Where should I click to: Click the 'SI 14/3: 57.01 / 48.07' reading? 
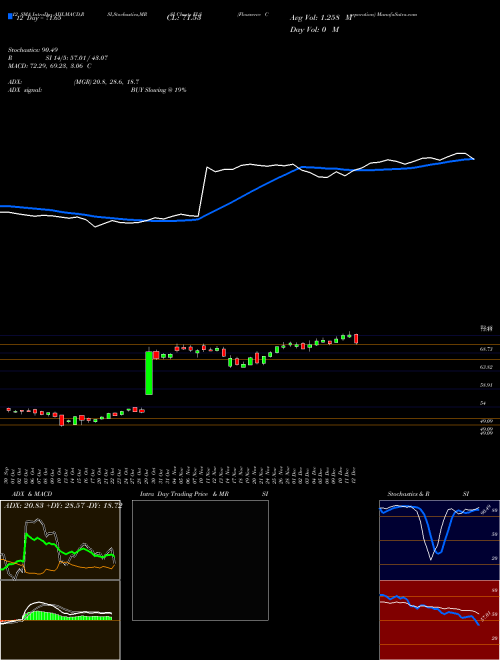tap(77, 58)
